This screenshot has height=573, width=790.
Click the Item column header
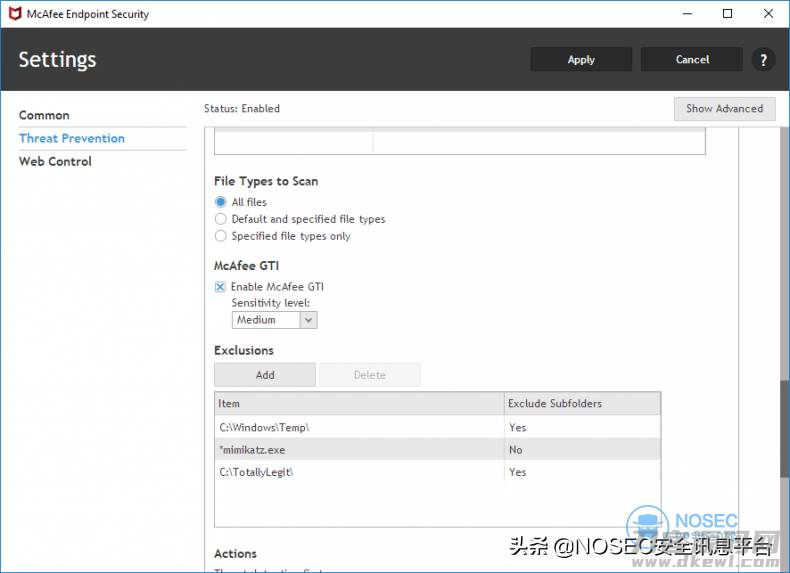click(359, 404)
